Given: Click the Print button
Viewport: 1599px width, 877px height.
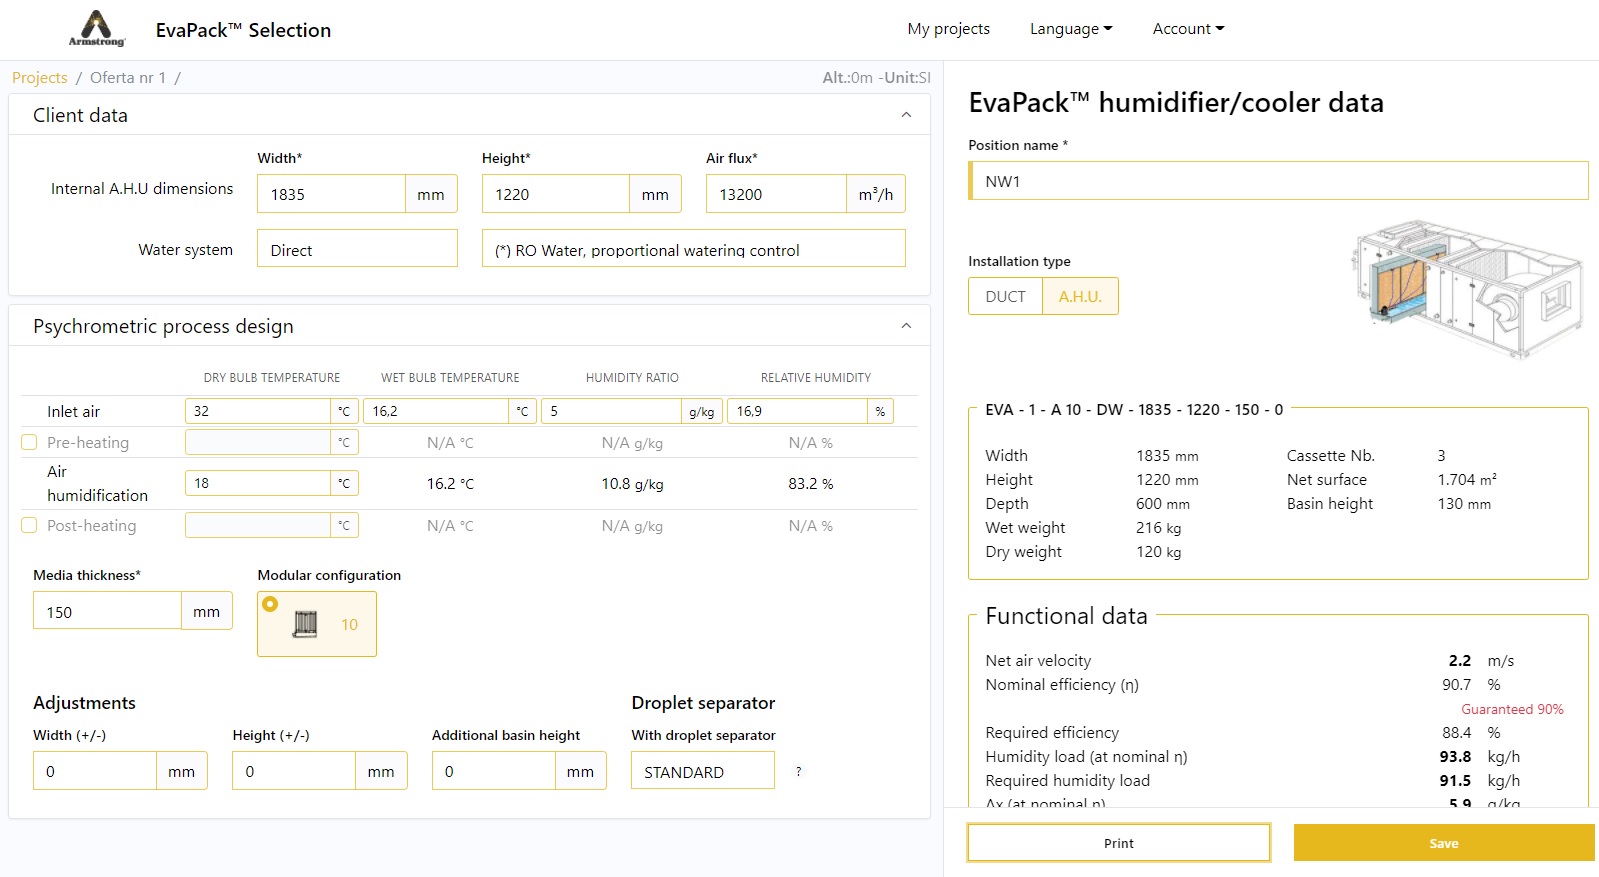Looking at the screenshot, I should pos(1118,843).
